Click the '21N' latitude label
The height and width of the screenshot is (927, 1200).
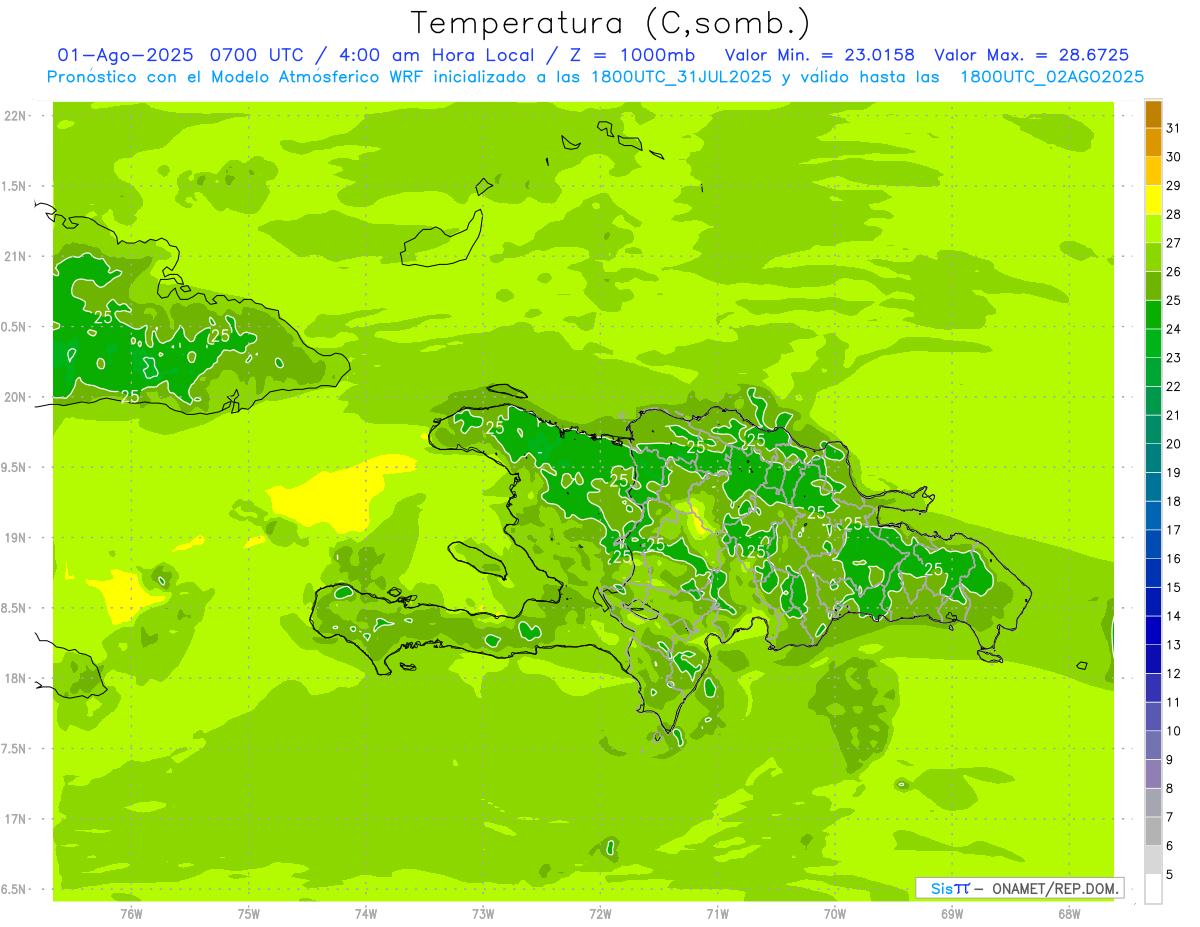16,256
